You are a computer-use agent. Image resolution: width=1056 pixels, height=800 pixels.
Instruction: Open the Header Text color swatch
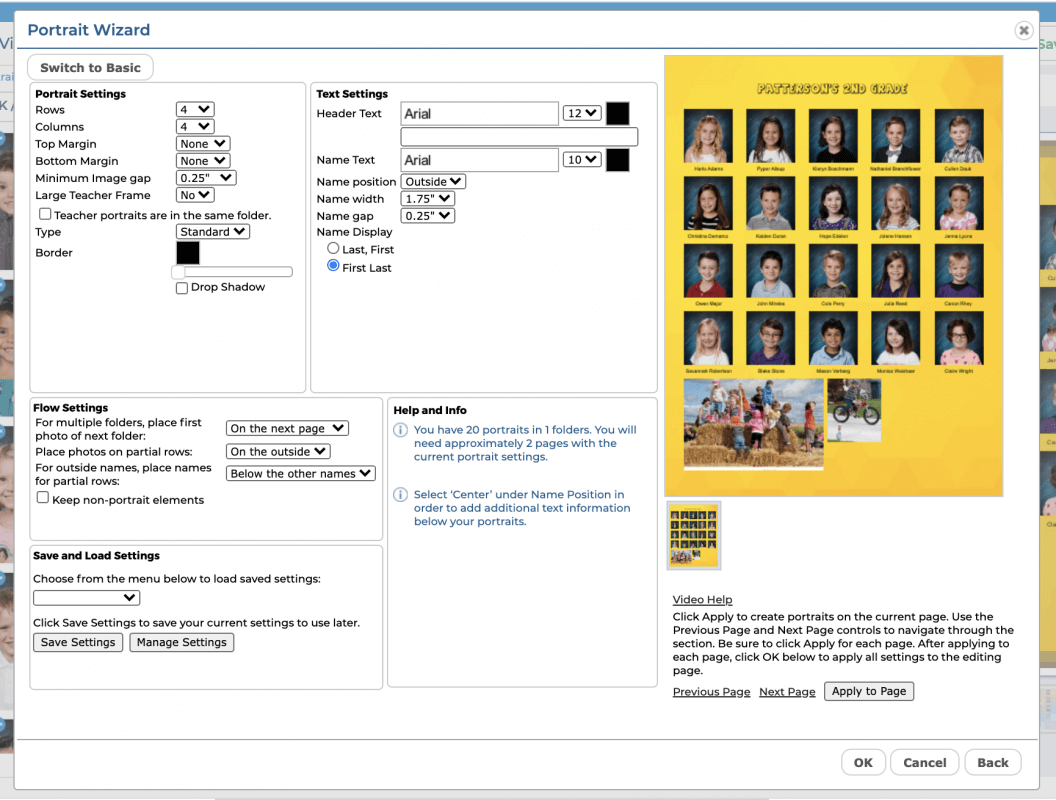tap(617, 114)
